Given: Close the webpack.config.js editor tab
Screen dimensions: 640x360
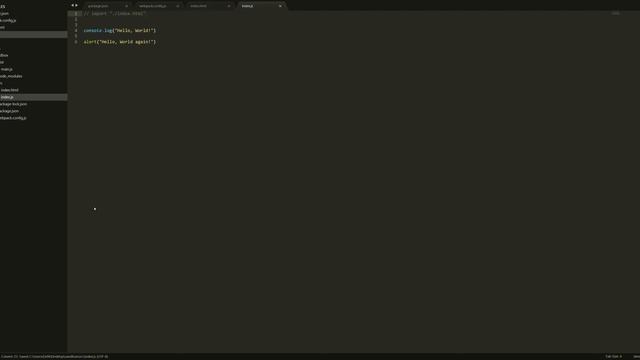Looking at the screenshot, I should pyautogui.click(x=178, y=6).
